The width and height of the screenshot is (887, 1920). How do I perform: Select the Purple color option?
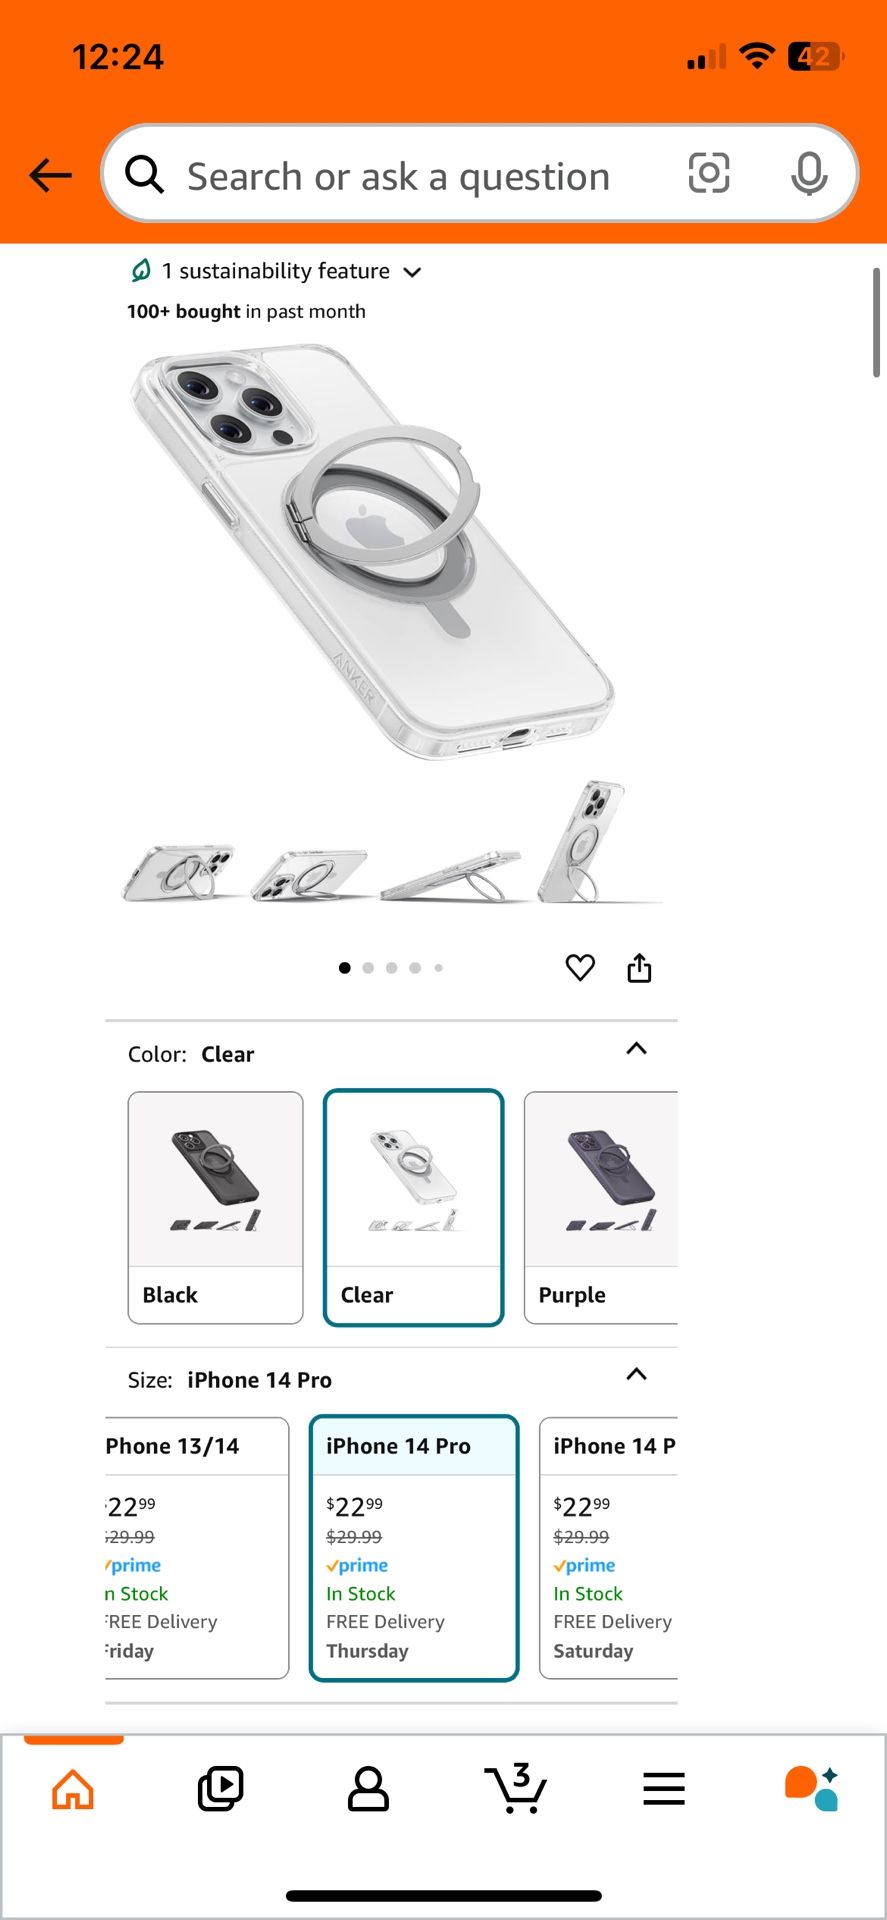(x=601, y=1208)
